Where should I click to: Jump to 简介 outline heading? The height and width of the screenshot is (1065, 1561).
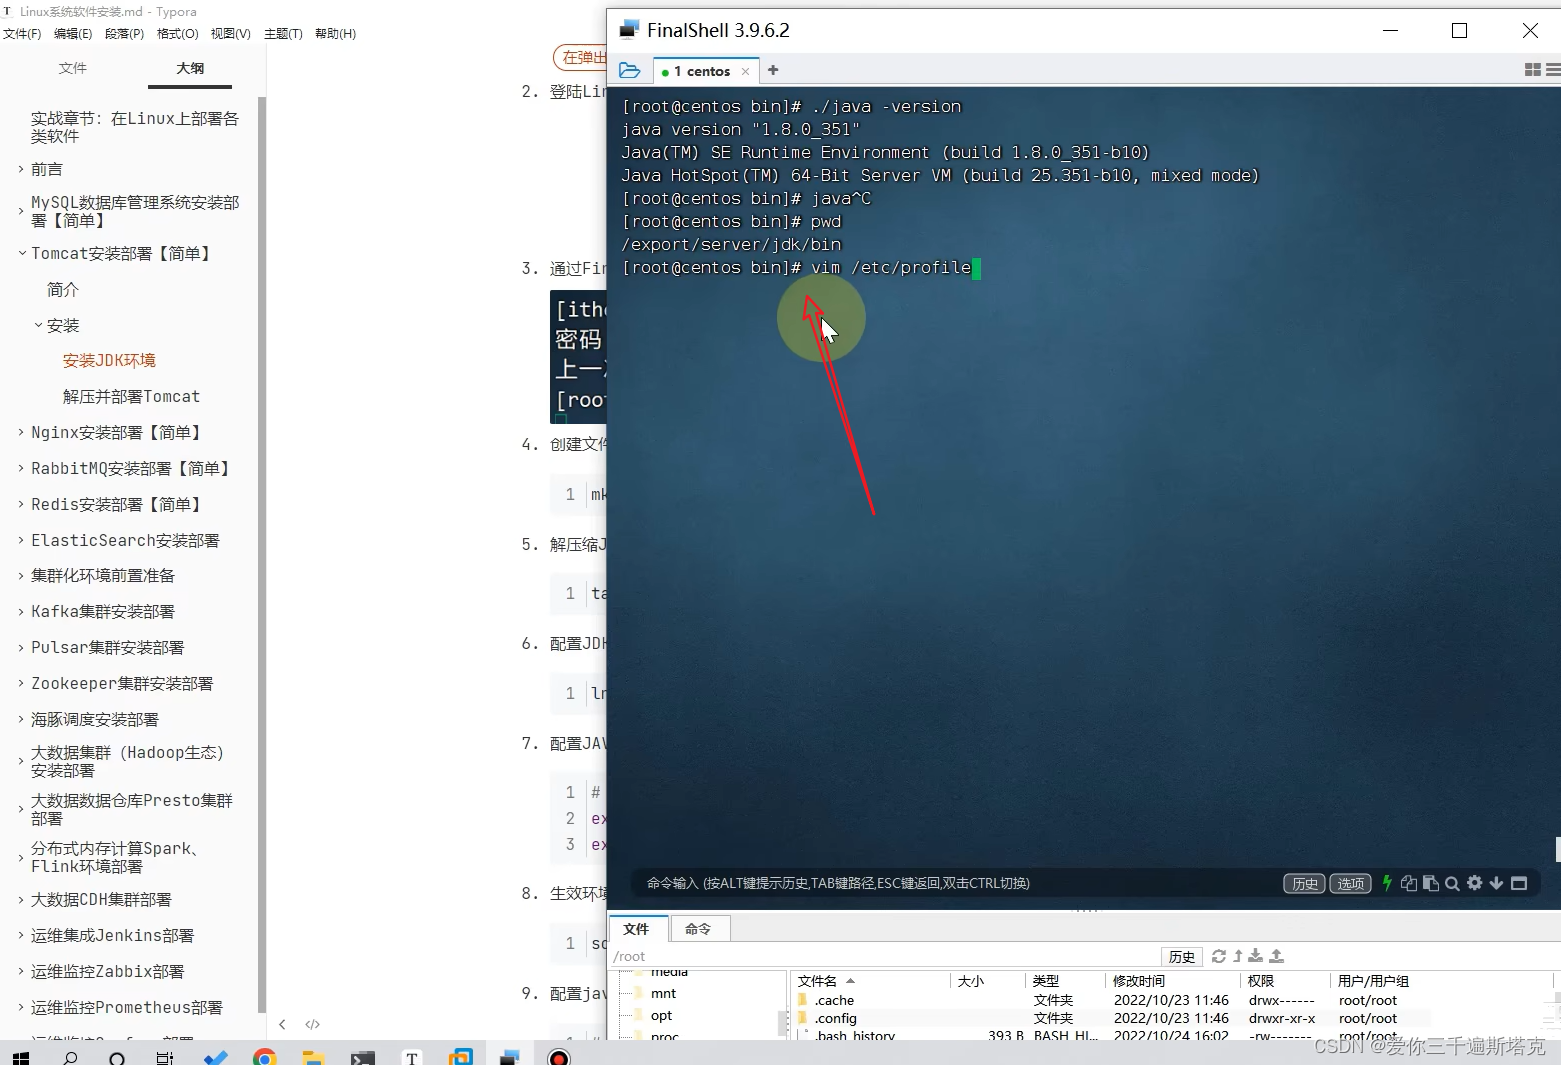click(63, 289)
